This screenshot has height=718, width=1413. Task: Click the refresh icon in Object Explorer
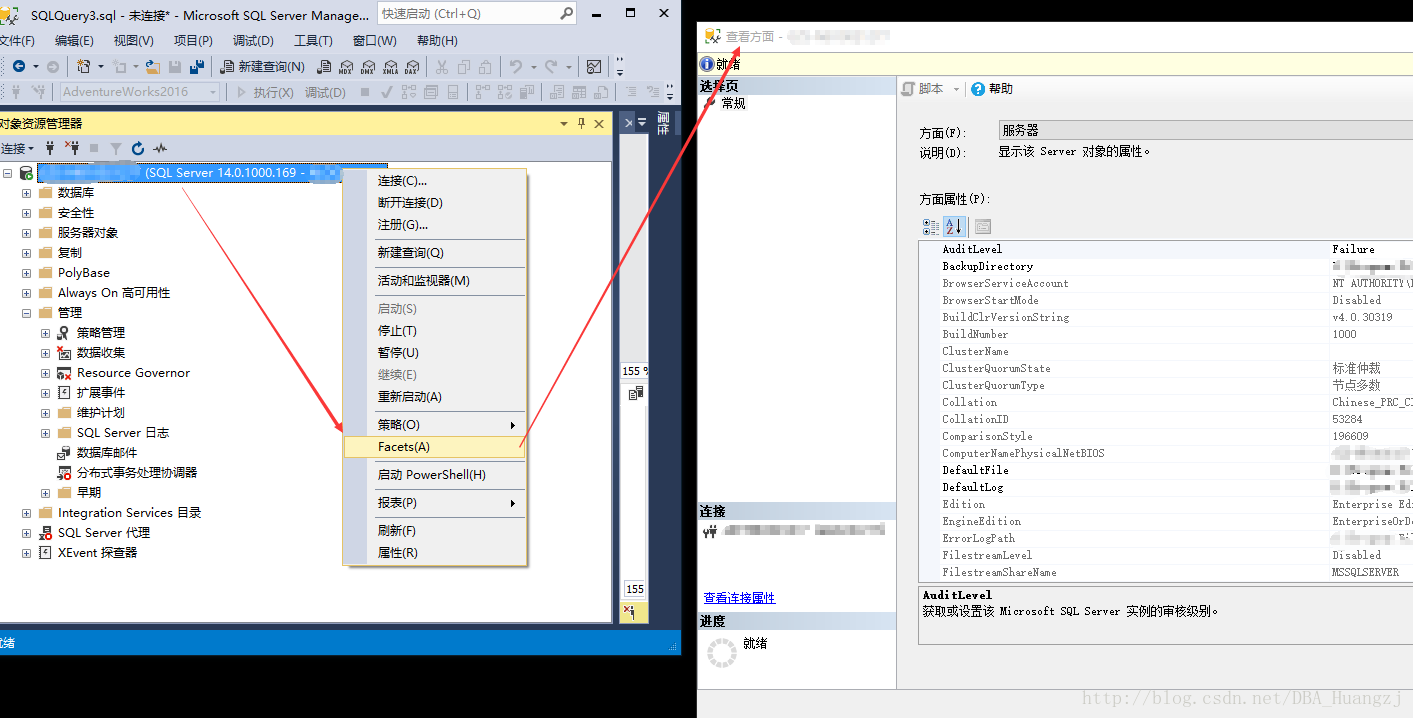138,148
